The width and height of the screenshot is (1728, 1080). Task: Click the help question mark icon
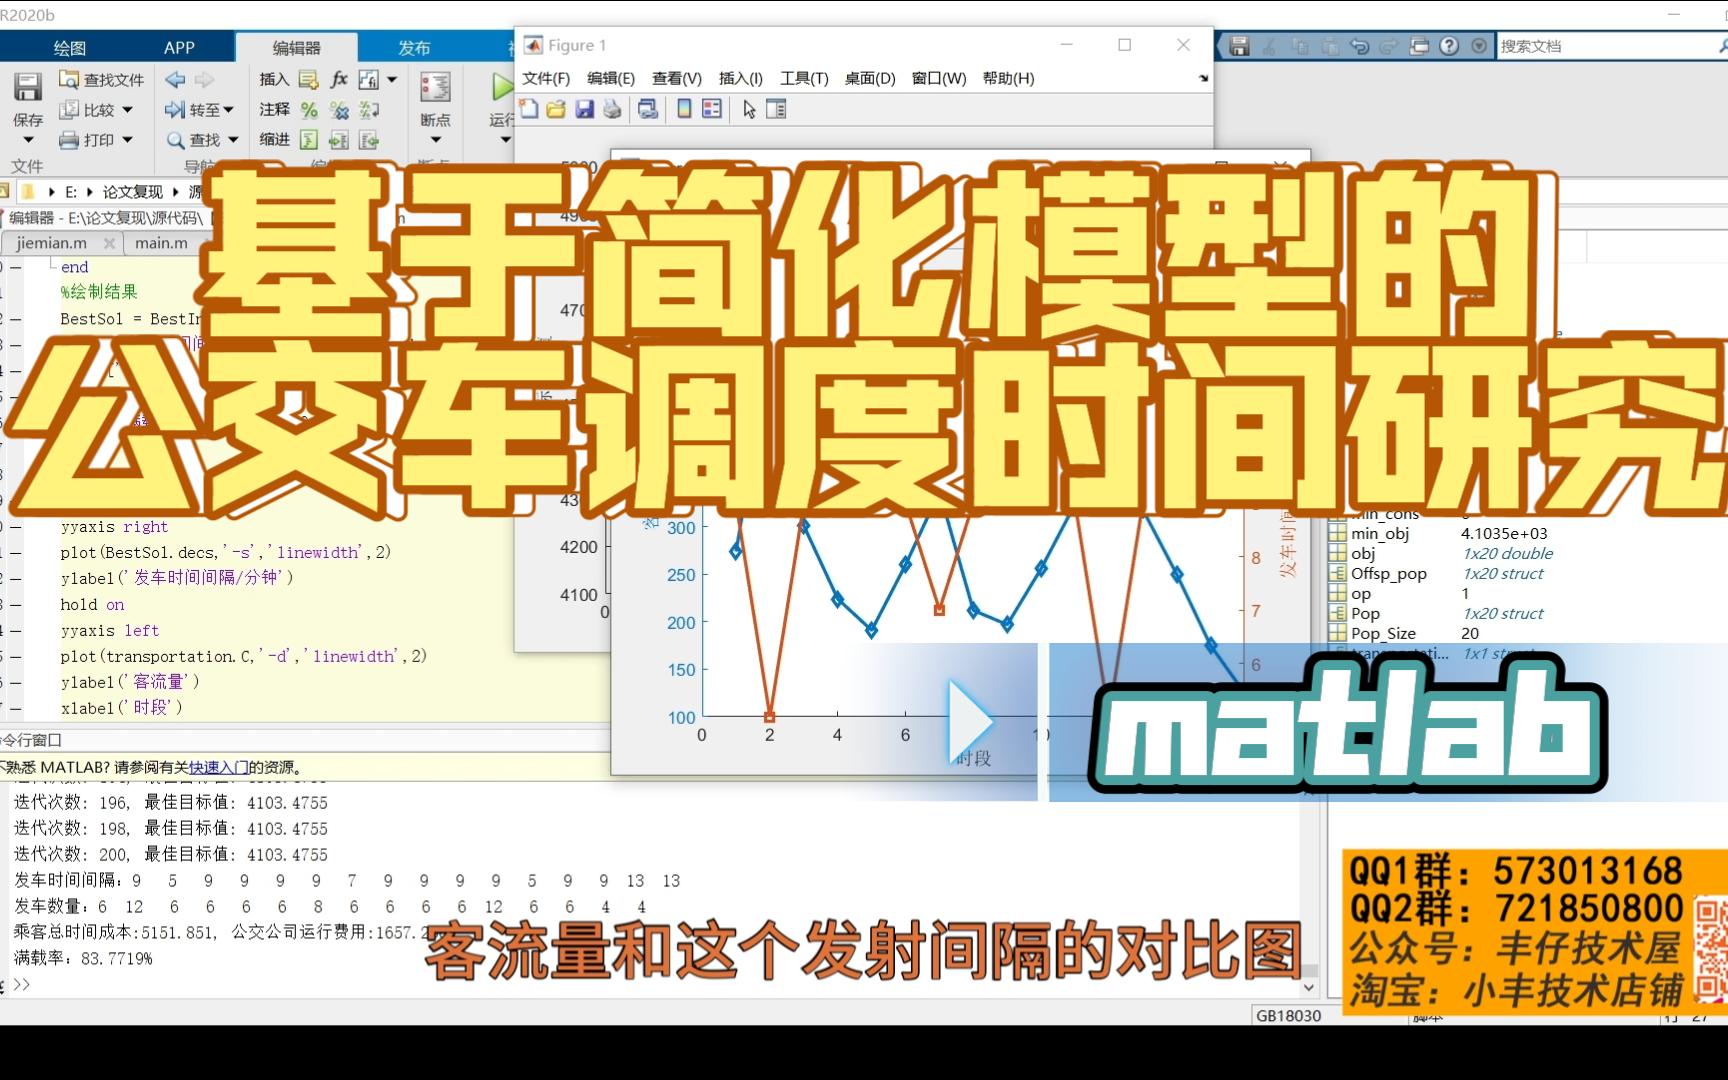tap(1450, 46)
